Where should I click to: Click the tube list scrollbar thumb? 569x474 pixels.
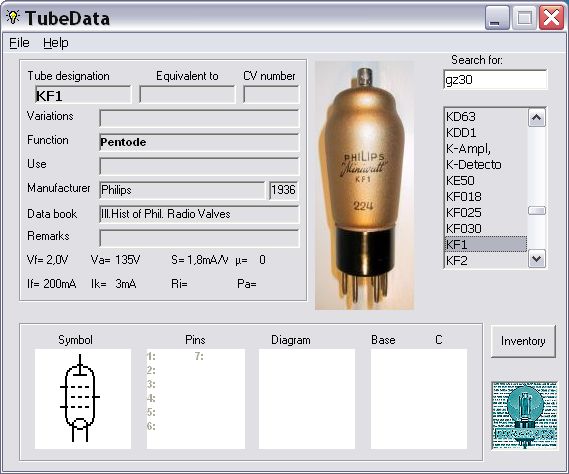pos(537,211)
